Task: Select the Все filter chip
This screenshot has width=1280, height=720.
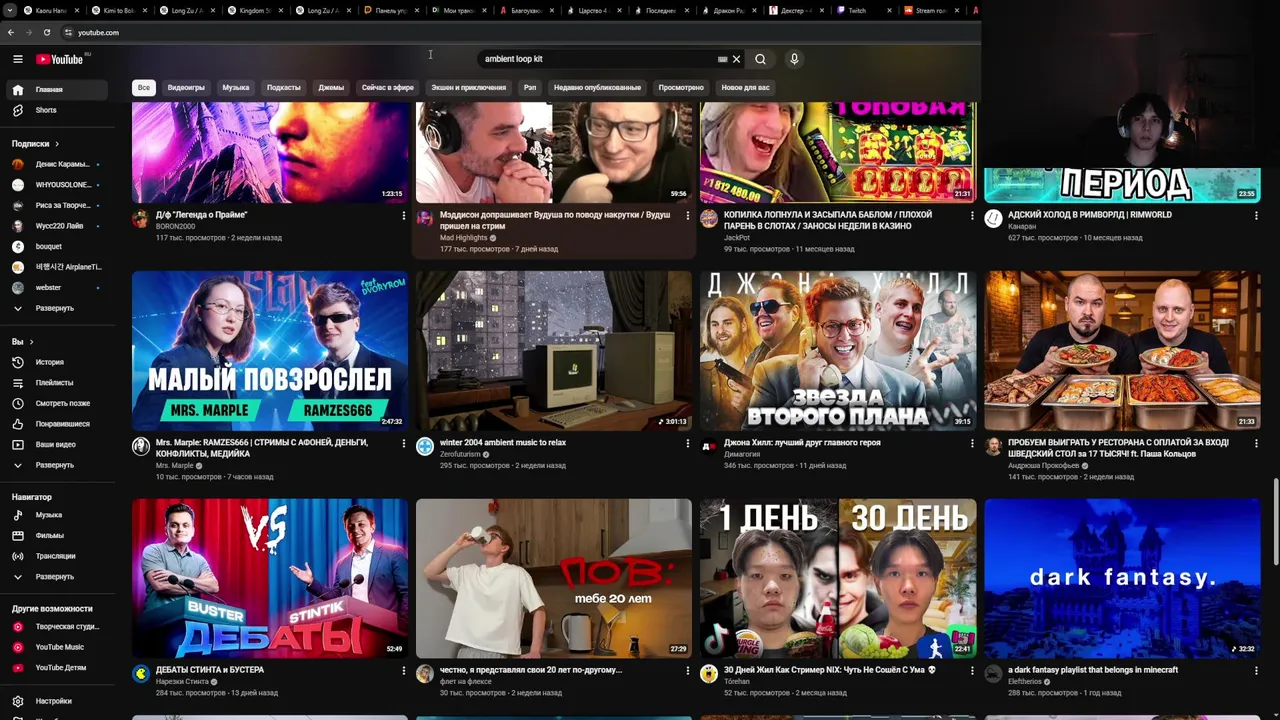Action: pos(144,88)
